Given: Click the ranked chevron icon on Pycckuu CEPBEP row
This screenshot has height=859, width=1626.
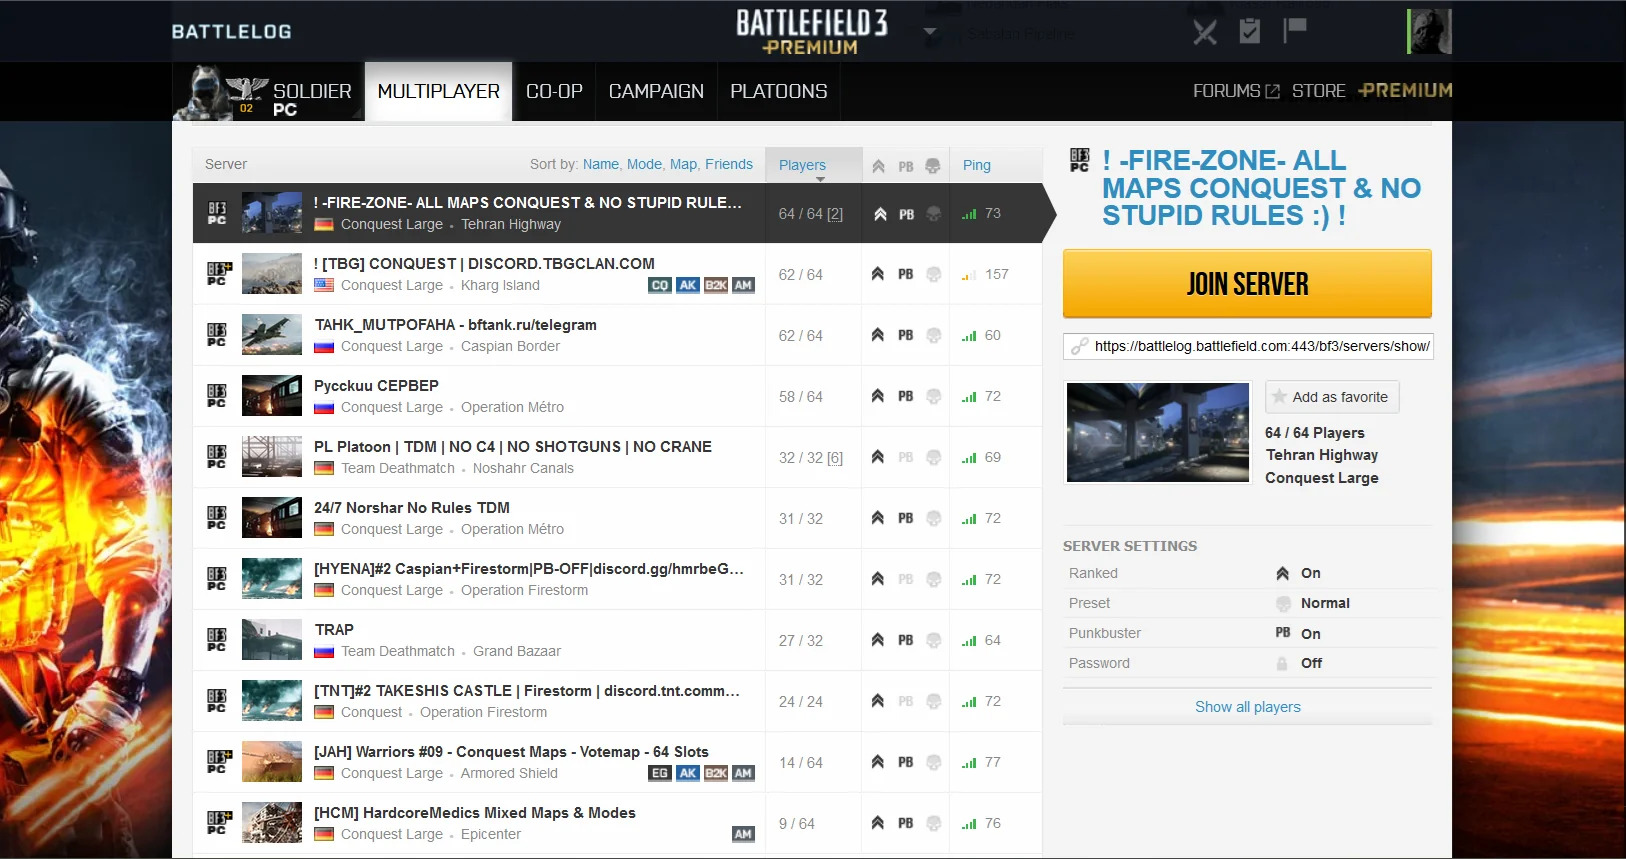Looking at the screenshot, I should (877, 396).
